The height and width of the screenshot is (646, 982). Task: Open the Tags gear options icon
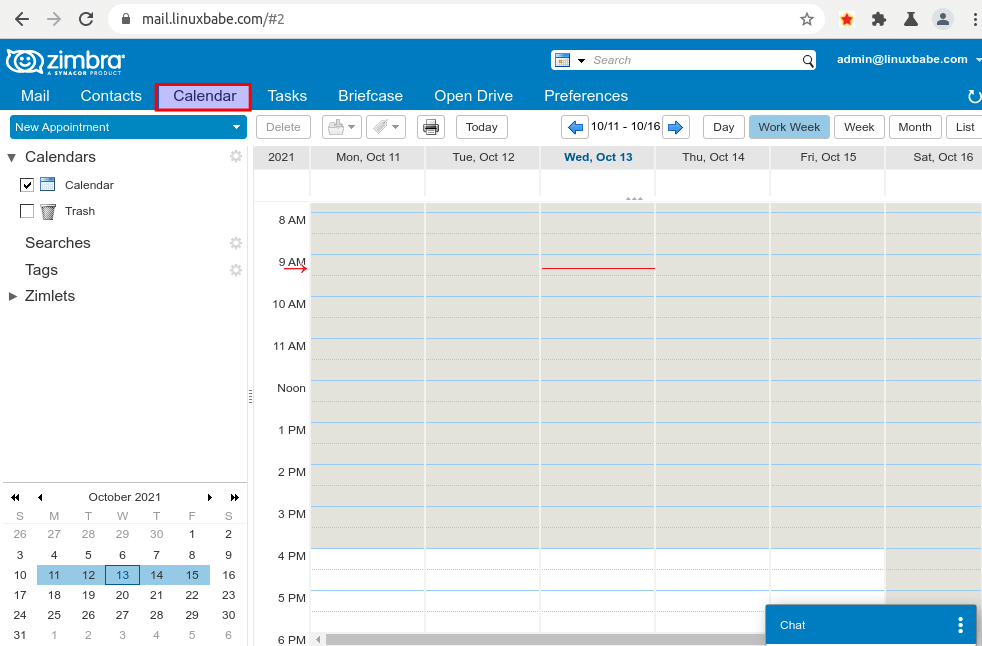click(x=236, y=270)
